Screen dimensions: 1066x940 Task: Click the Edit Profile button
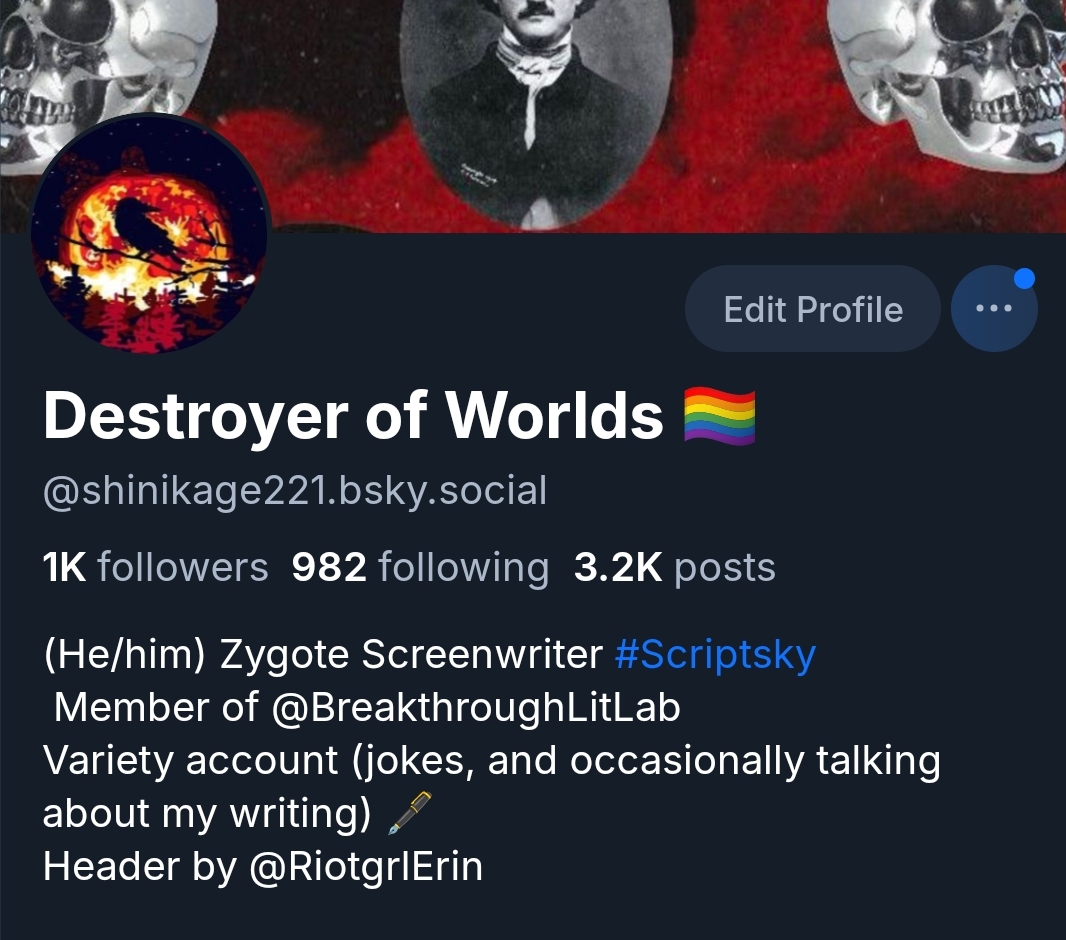click(x=812, y=309)
